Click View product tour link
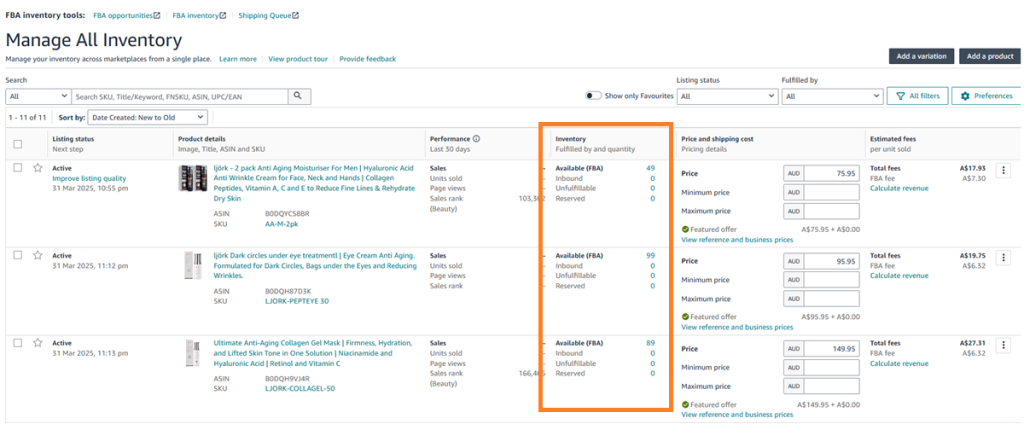The image size is (1024, 424). click(x=298, y=59)
